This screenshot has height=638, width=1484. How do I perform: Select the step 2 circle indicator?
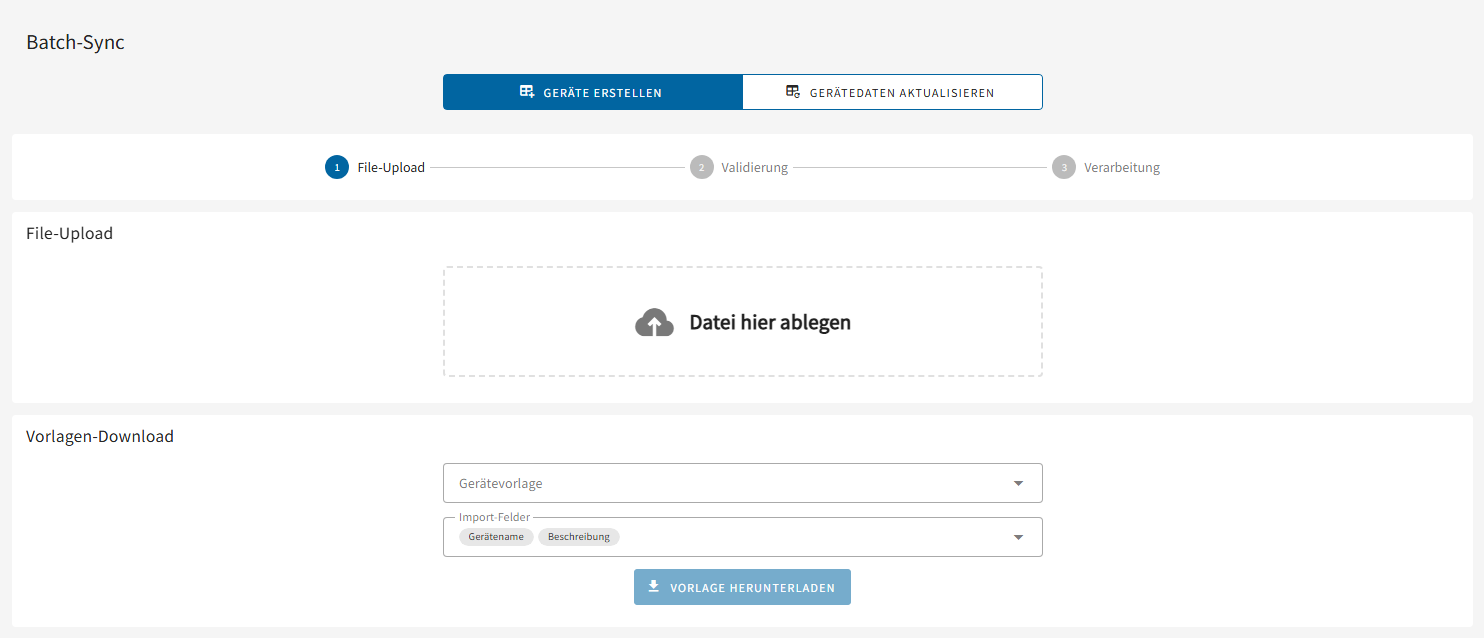pyautogui.click(x=701, y=167)
